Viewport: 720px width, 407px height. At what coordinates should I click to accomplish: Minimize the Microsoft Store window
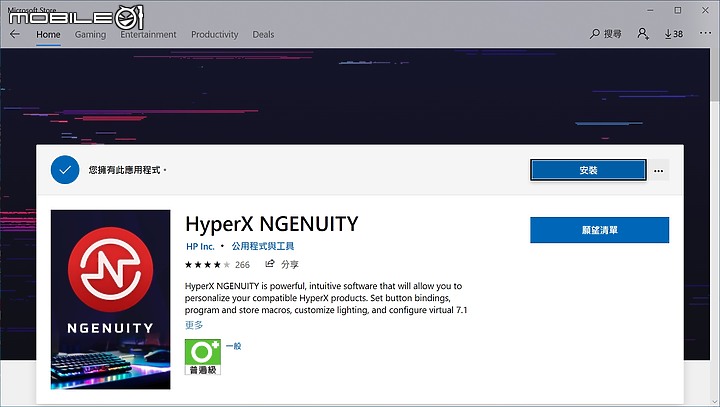pos(650,10)
